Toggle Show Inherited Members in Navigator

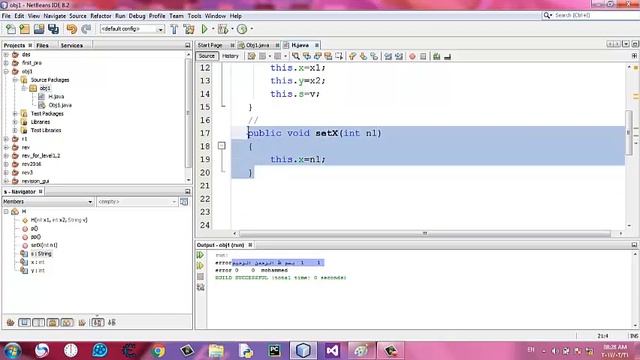tap(11, 322)
